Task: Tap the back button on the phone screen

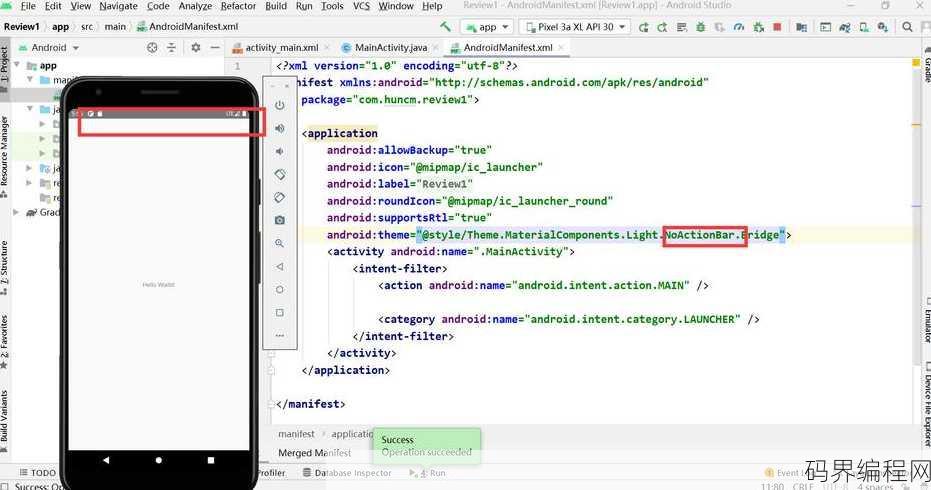Action: (x=106, y=460)
